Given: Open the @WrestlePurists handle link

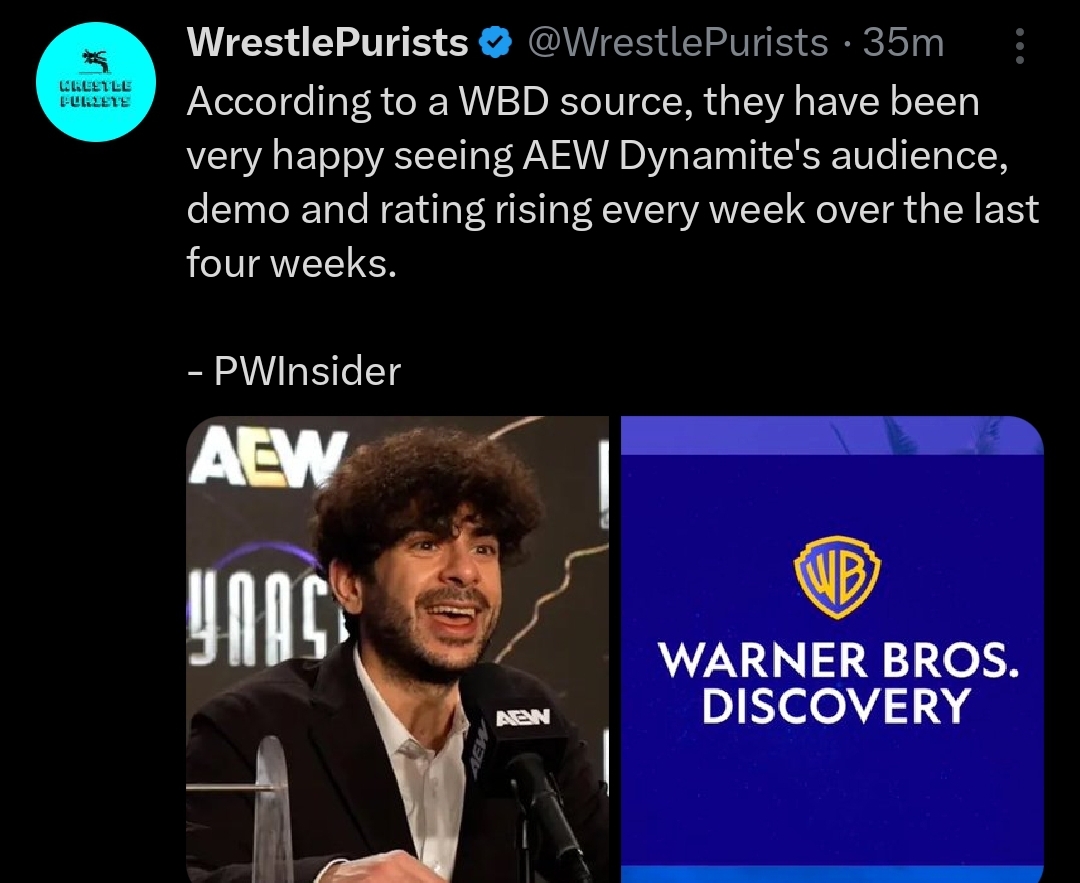Looking at the screenshot, I should point(678,43).
